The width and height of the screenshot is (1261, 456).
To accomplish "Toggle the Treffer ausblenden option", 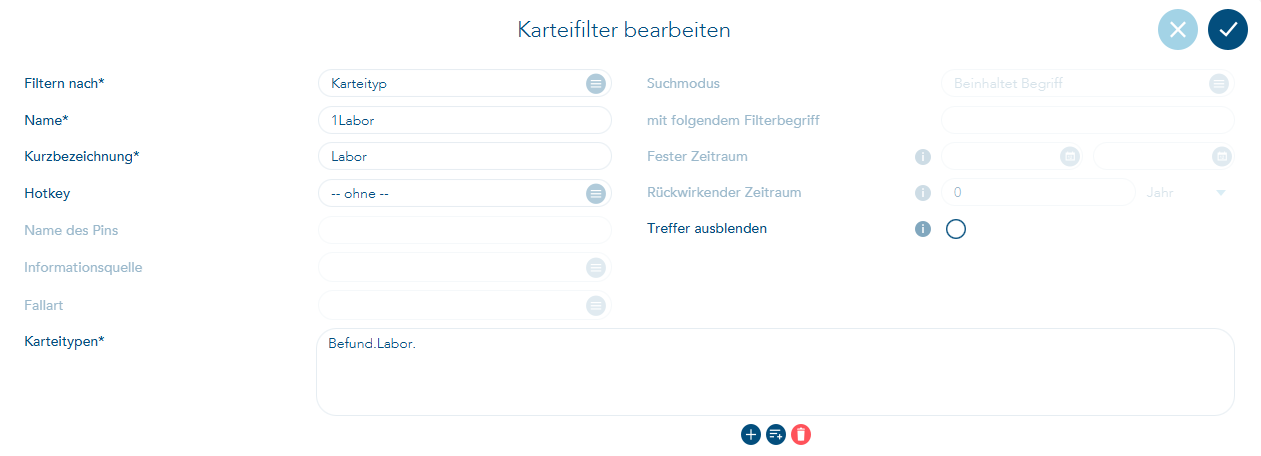I will (x=955, y=229).
